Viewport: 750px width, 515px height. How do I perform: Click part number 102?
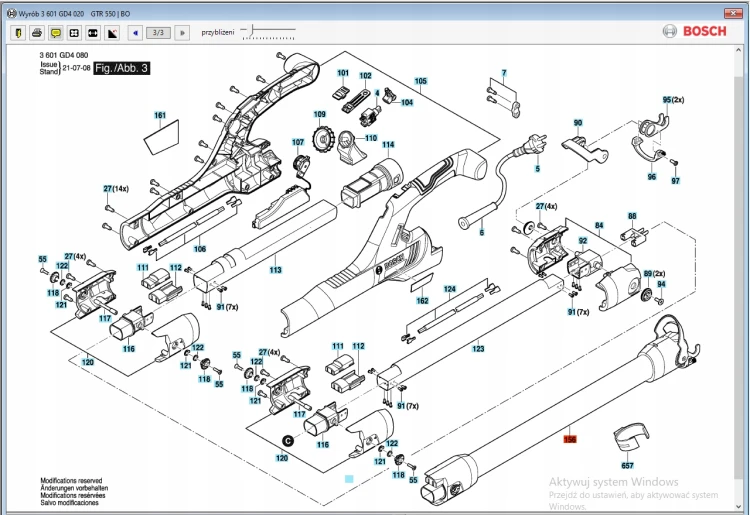click(365, 76)
